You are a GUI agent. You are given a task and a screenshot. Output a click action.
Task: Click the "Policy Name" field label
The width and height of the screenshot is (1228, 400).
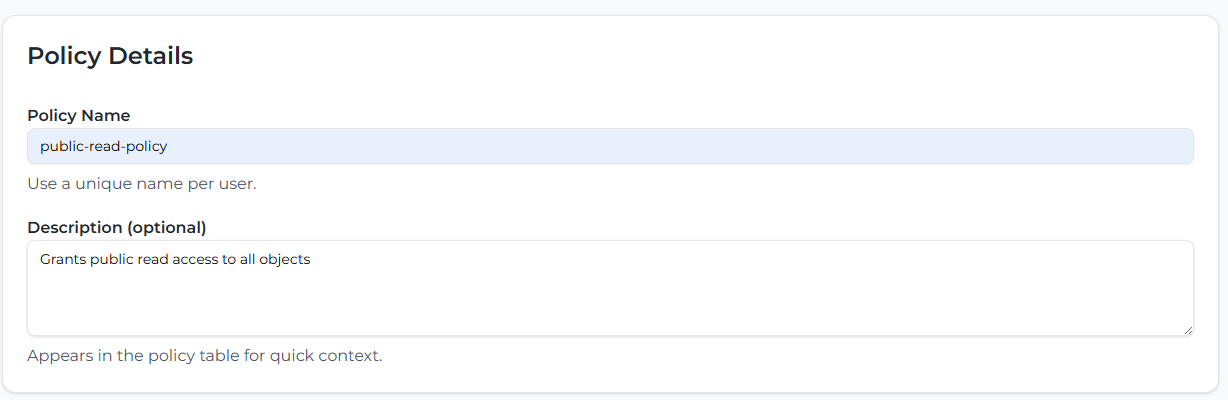[78, 115]
